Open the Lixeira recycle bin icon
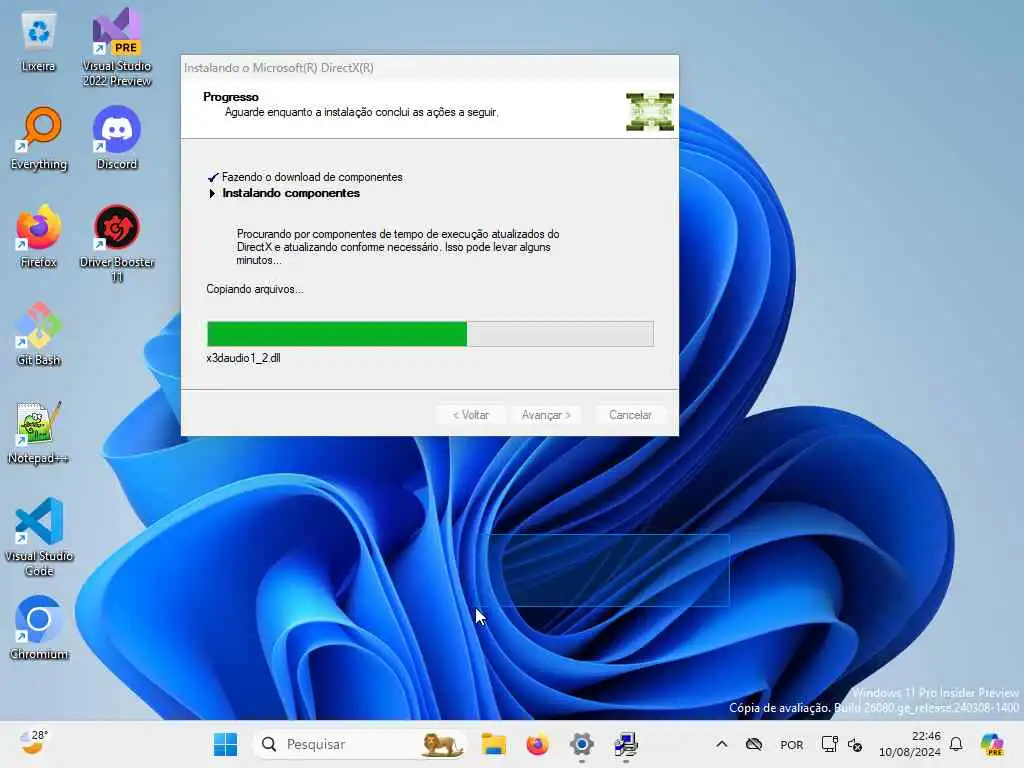This screenshot has width=1024, height=768. [39, 41]
